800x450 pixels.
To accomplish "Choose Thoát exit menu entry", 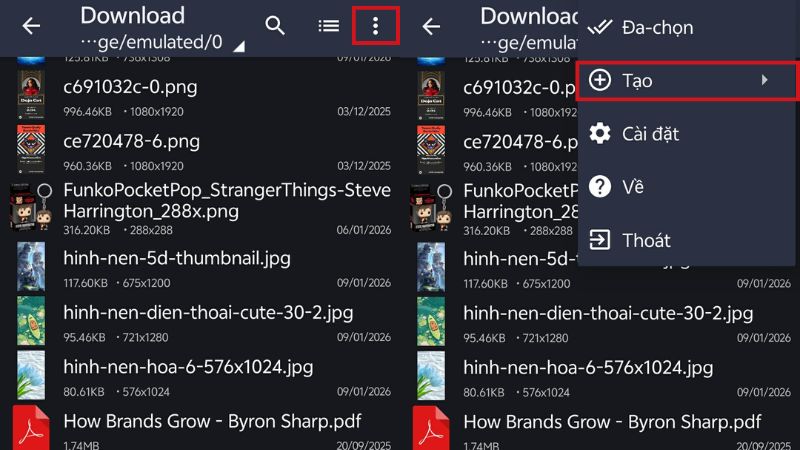I will [x=687, y=240].
